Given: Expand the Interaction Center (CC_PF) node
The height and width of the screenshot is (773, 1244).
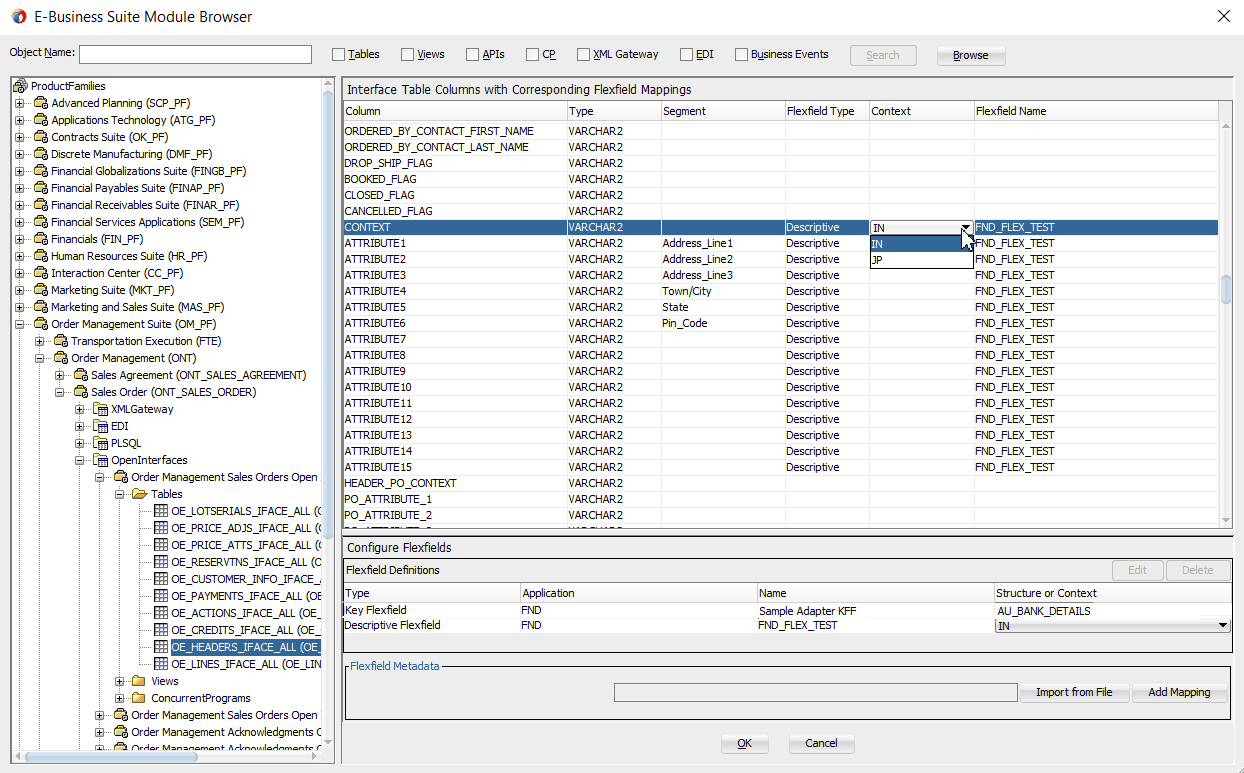Looking at the screenshot, I should coord(20,273).
